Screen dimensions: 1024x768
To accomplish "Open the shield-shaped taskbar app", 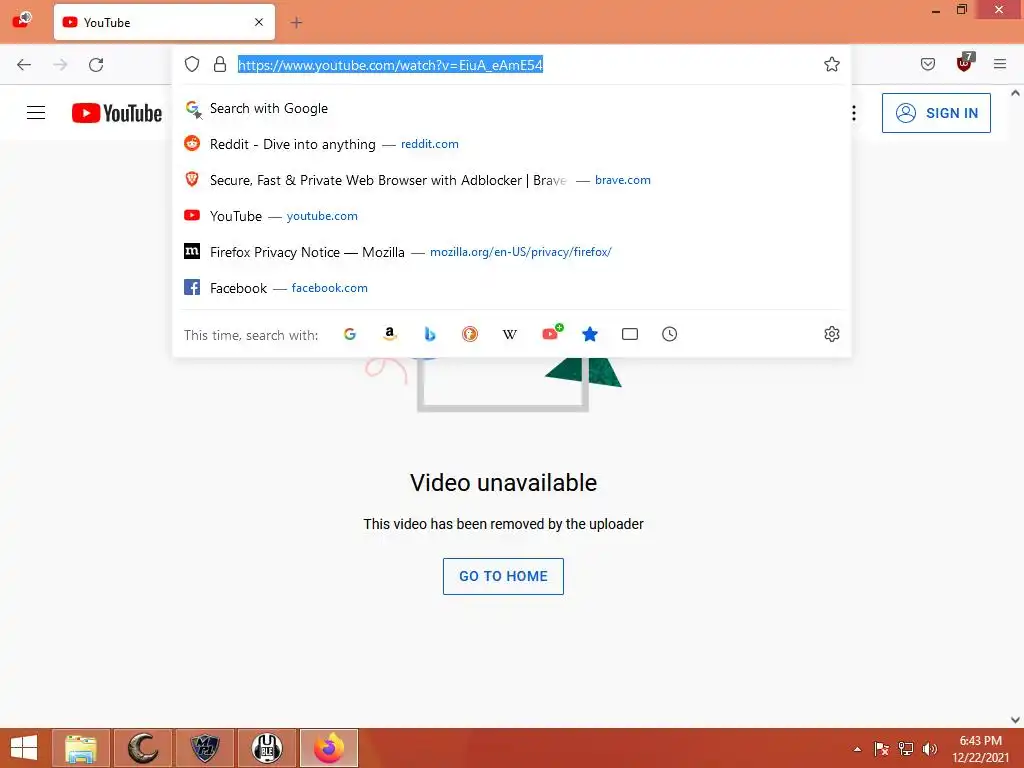I will [x=205, y=748].
